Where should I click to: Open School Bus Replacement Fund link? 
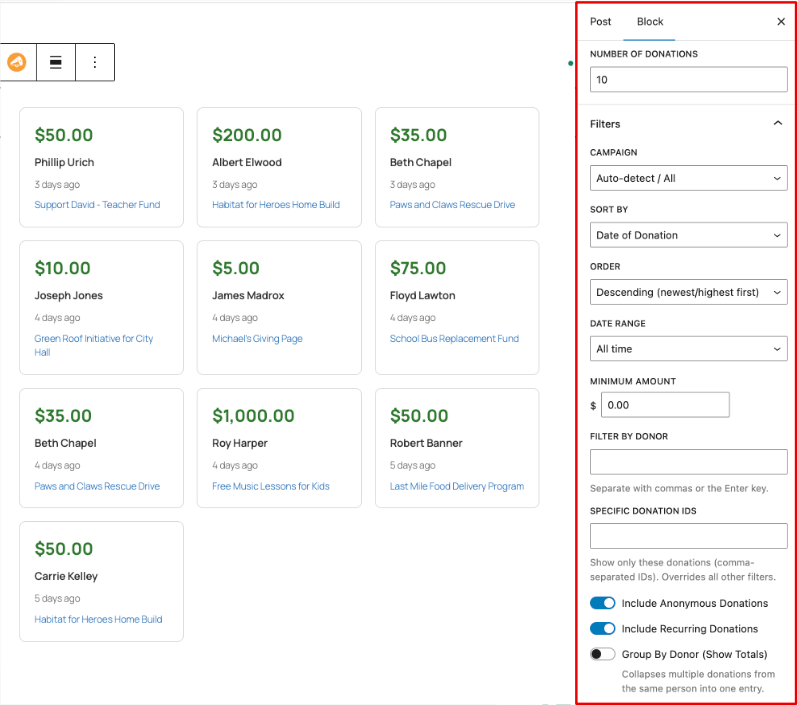point(454,339)
